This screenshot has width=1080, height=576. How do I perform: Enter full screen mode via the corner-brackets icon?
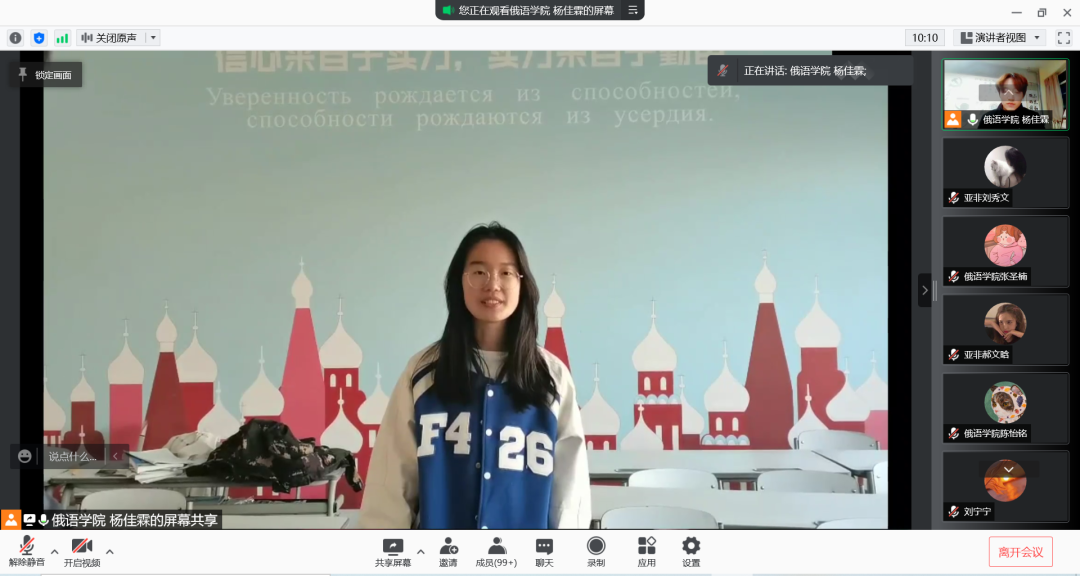pos(1063,38)
